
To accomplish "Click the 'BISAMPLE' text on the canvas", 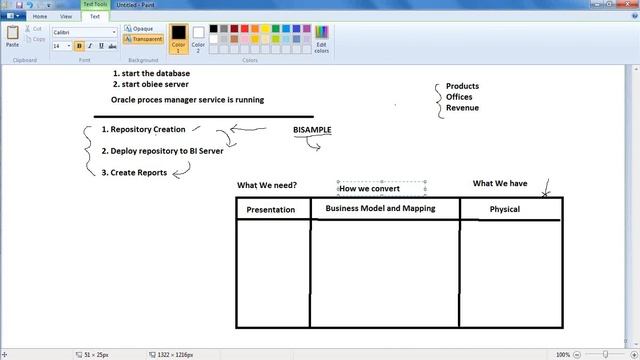I will click(x=312, y=130).
